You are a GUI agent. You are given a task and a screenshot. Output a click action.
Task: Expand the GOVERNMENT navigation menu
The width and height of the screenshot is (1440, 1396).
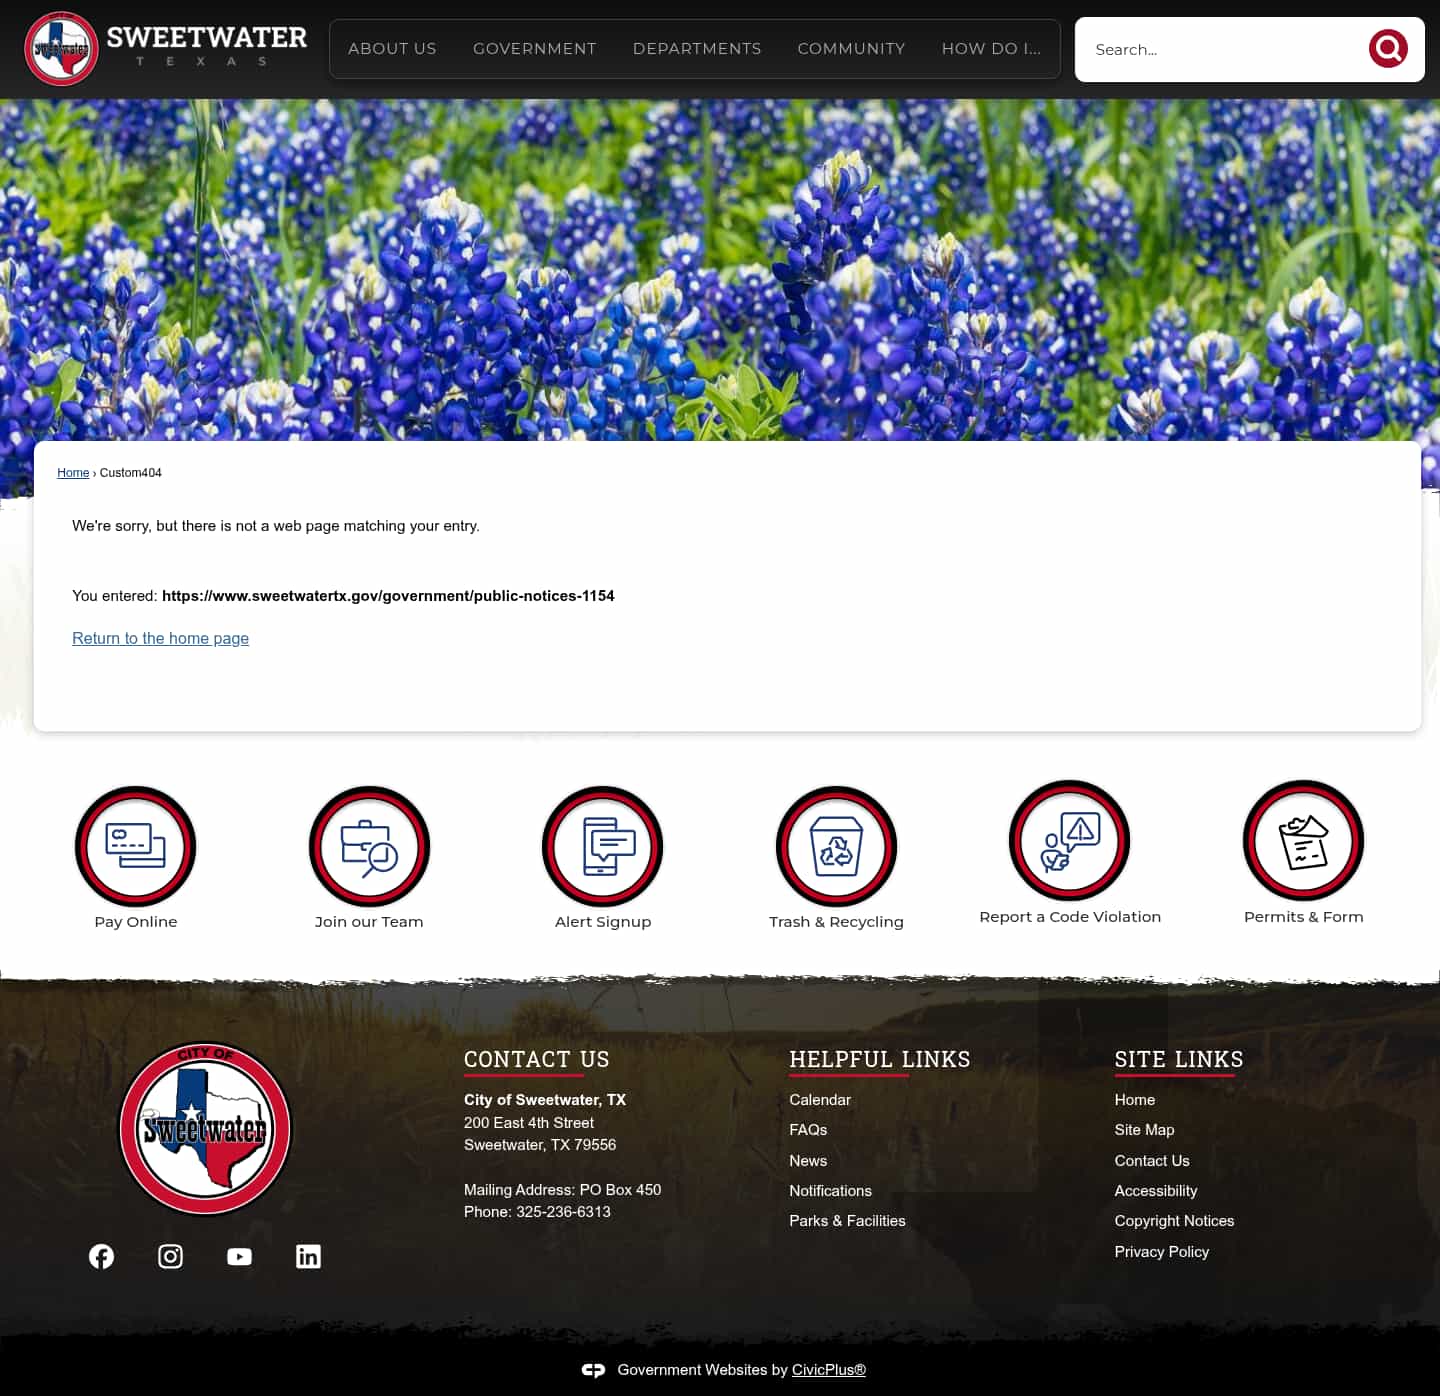(x=534, y=48)
